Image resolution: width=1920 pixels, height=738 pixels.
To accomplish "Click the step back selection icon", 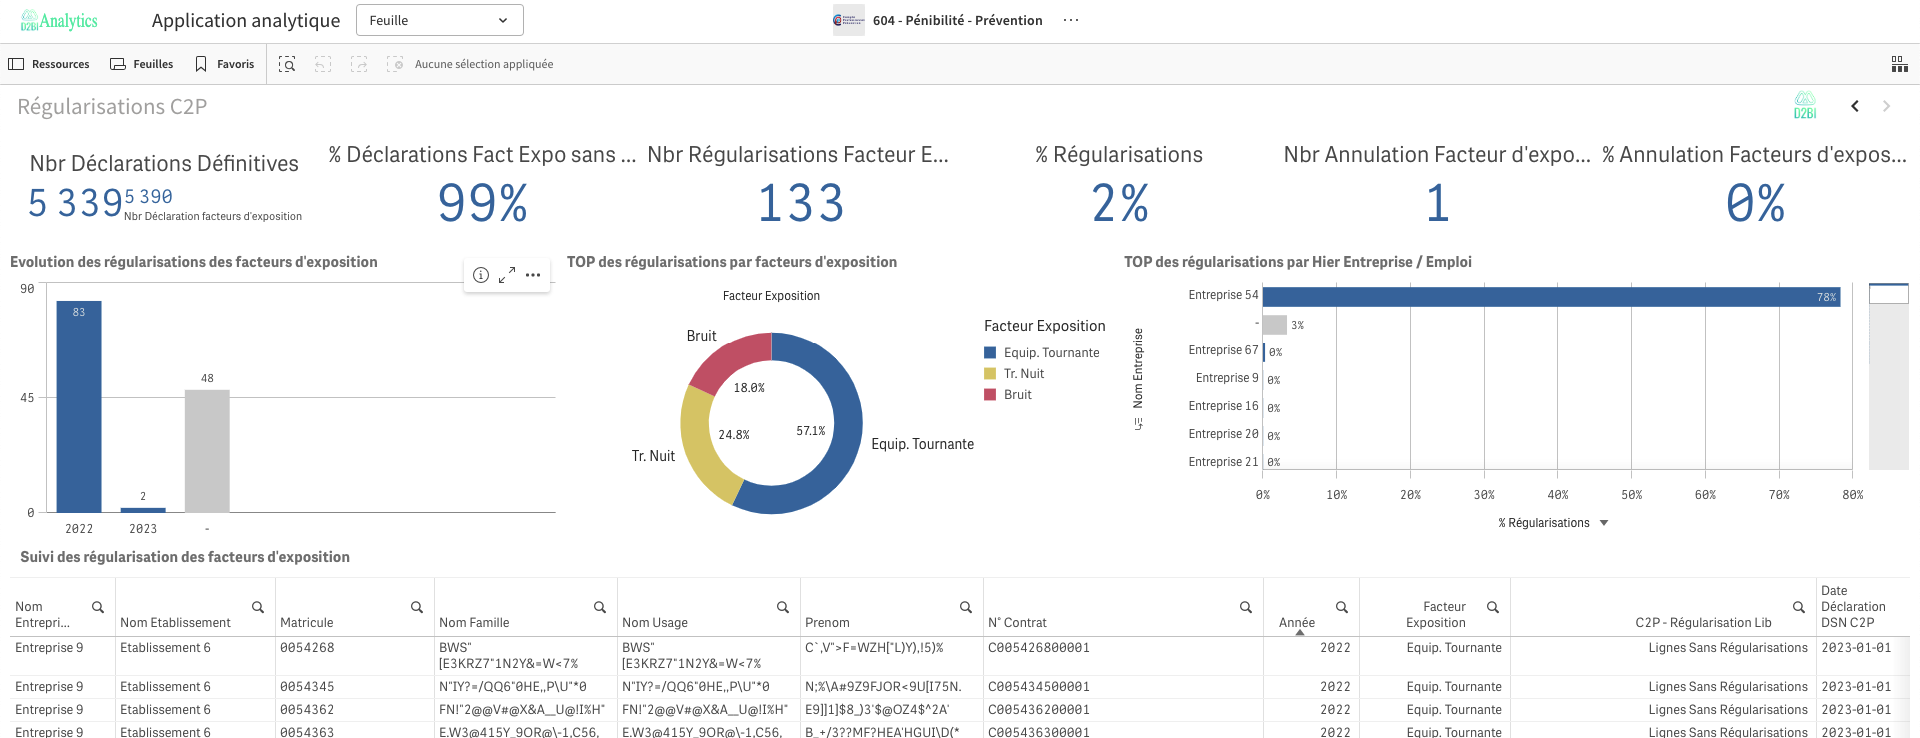I will coord(323,64).
